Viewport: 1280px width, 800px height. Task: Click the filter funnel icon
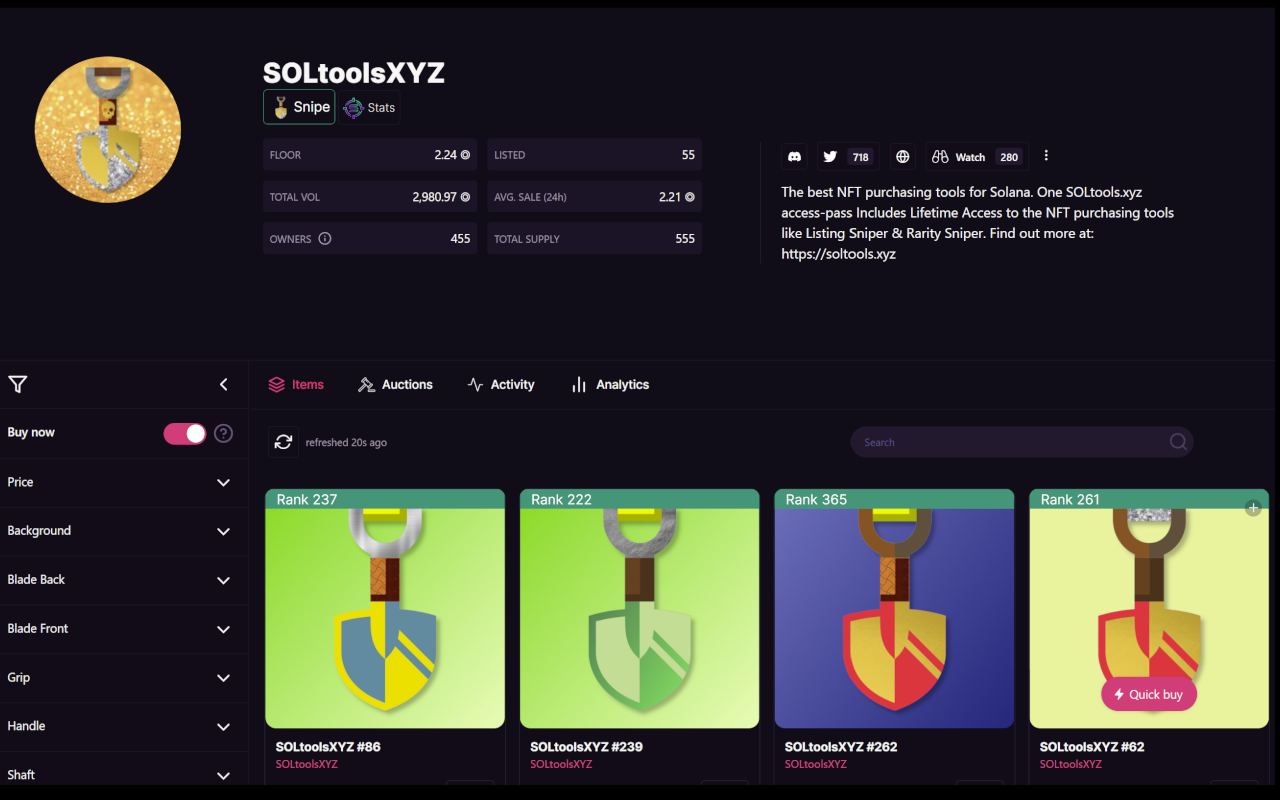tap(17, 384)
